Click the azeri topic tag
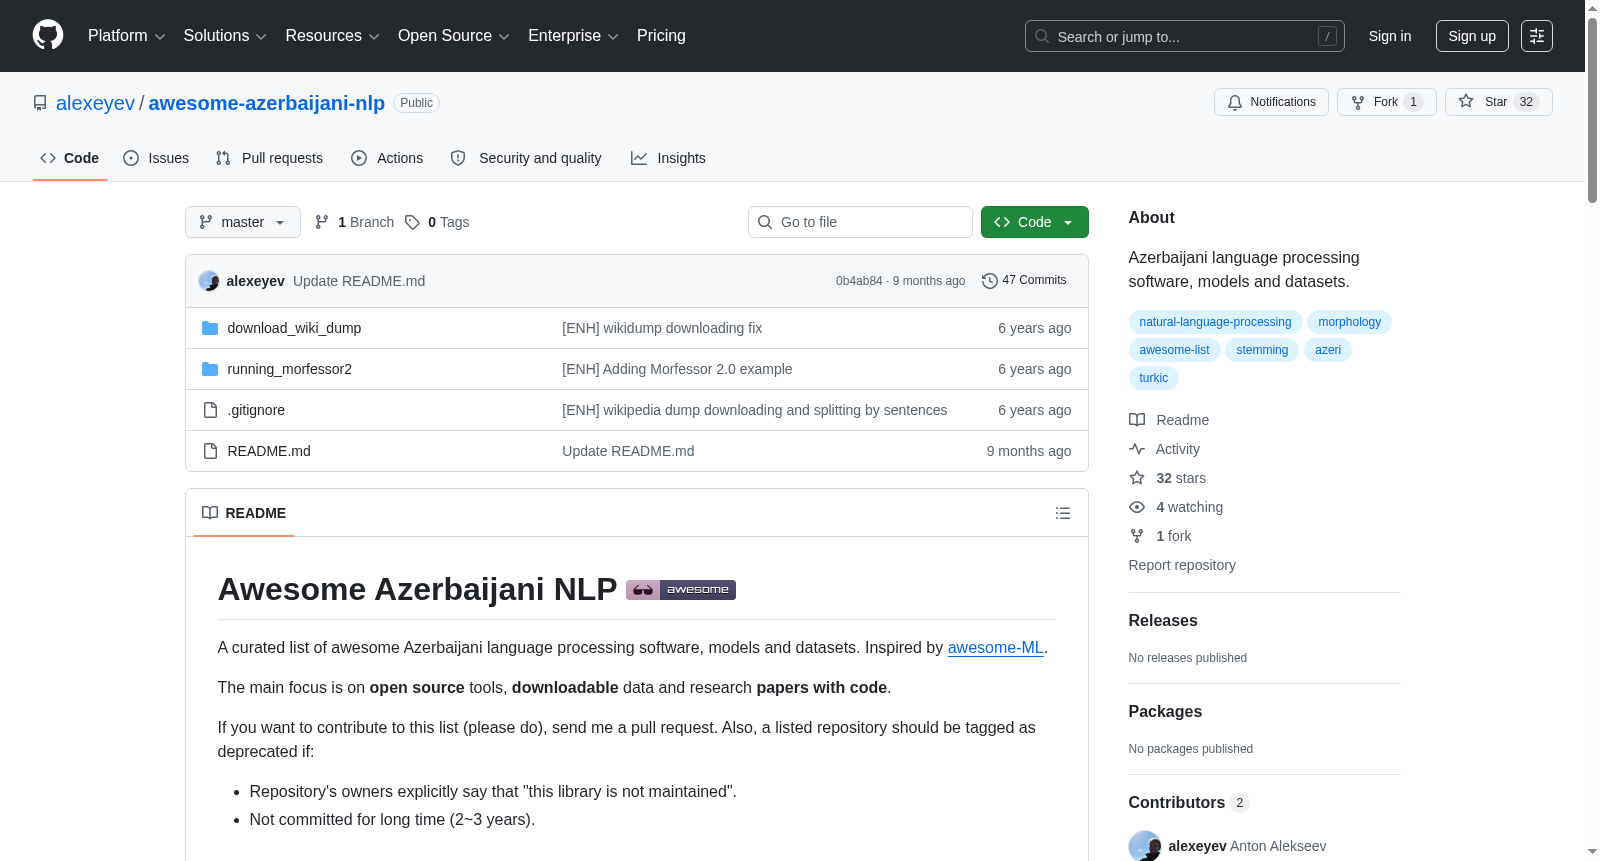Image resolution: width=1600 pixels, height=861 pixels. click(1328, 350)
